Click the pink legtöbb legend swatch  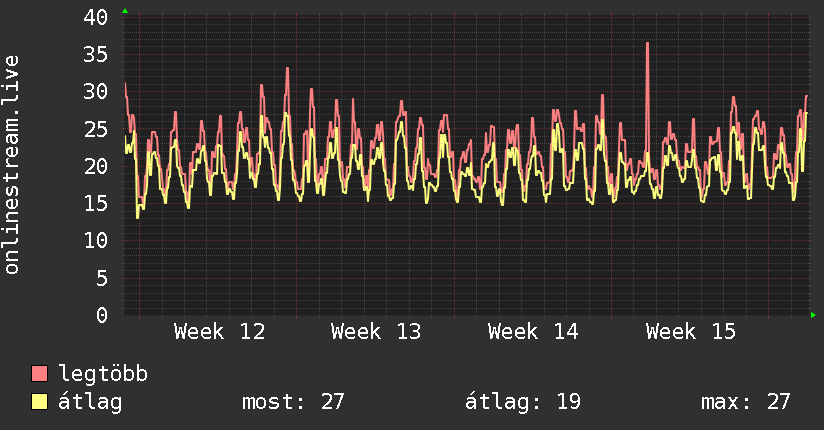[39, 373]
